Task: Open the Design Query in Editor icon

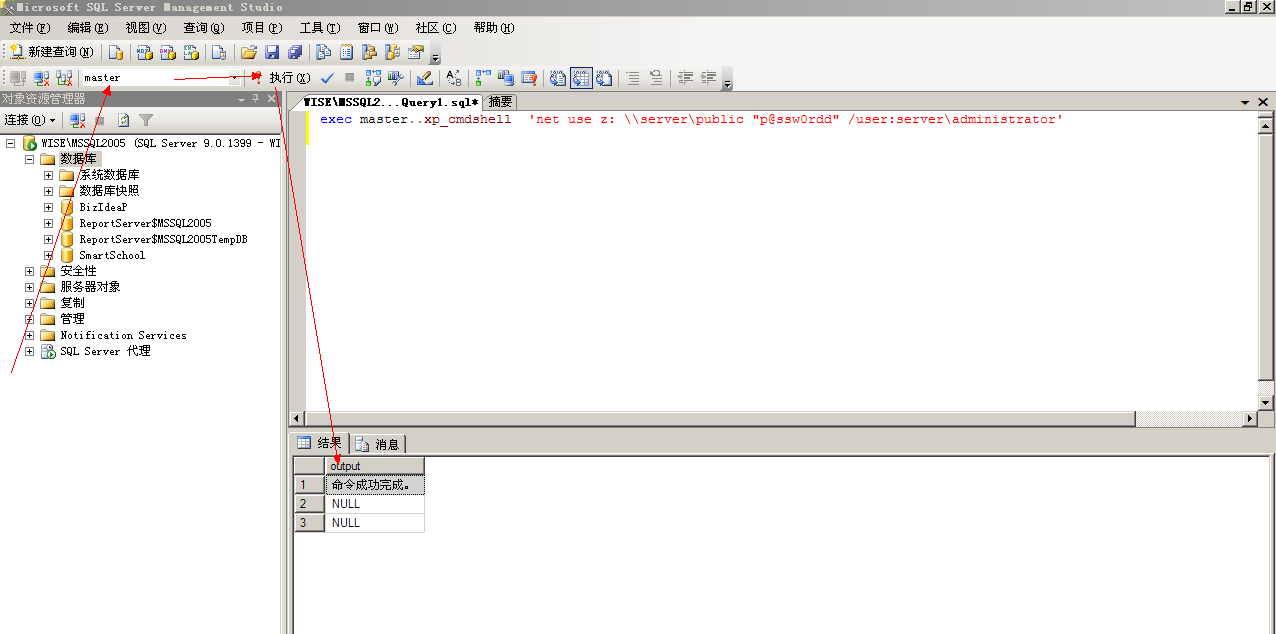Action: tap(425, 78)
